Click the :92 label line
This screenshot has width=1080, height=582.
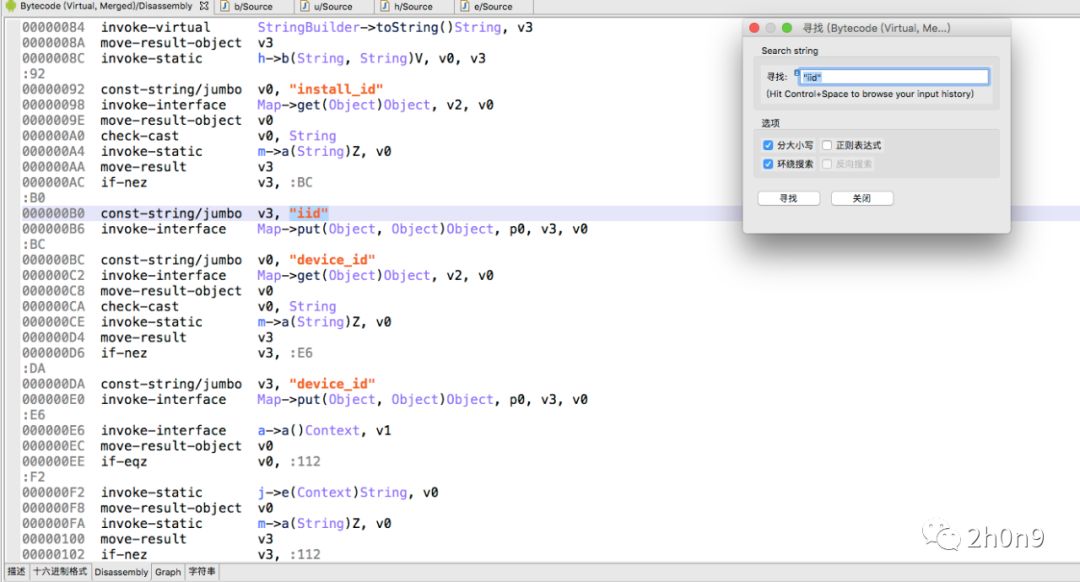click(x=34, y=74)
